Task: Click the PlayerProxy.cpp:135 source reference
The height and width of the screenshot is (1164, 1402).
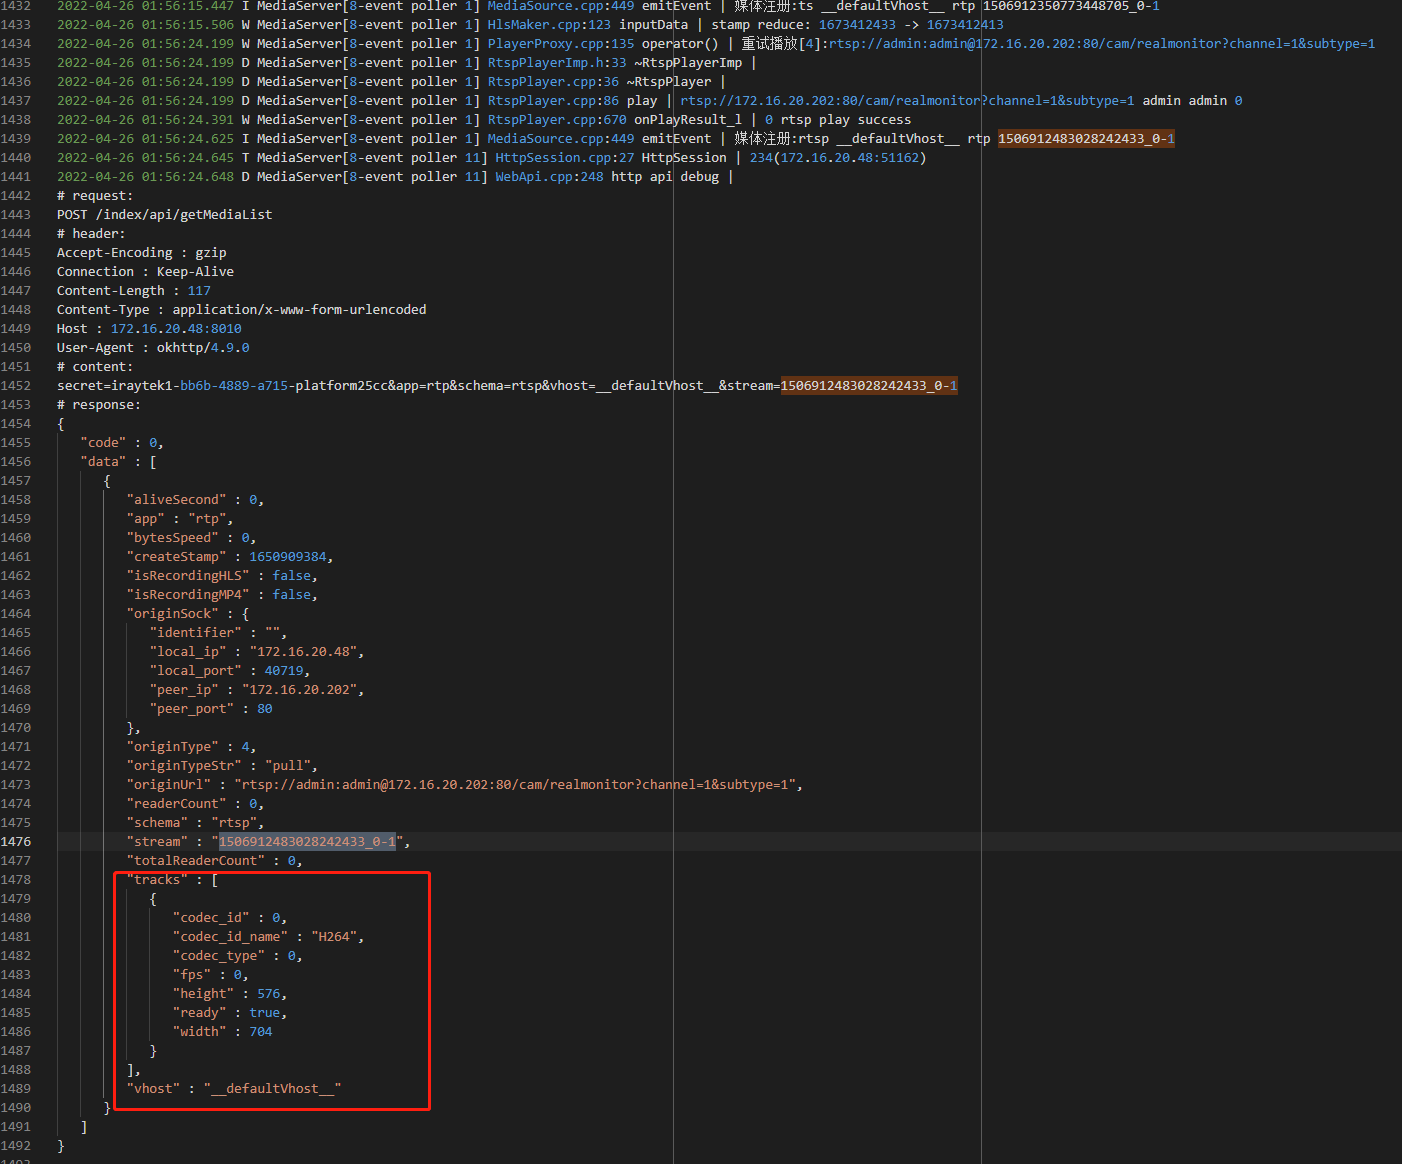Action: pyautogui.click(x=561, y=44)
